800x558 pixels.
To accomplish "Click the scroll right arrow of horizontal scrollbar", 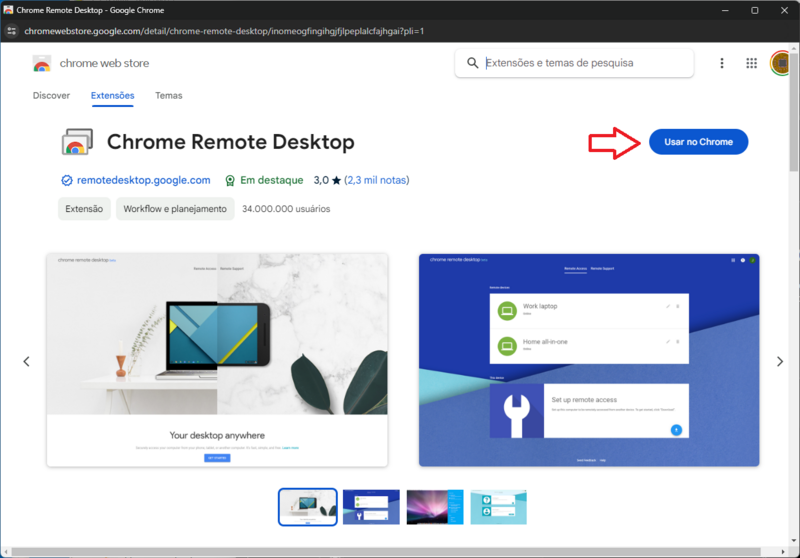I will pos(783,552).
